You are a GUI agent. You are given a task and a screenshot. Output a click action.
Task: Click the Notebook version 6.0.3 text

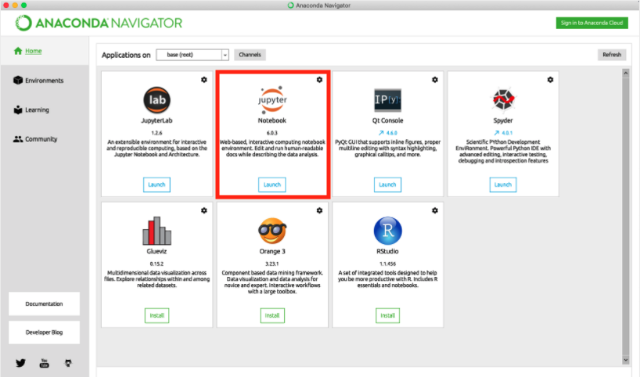coord(272,133)
